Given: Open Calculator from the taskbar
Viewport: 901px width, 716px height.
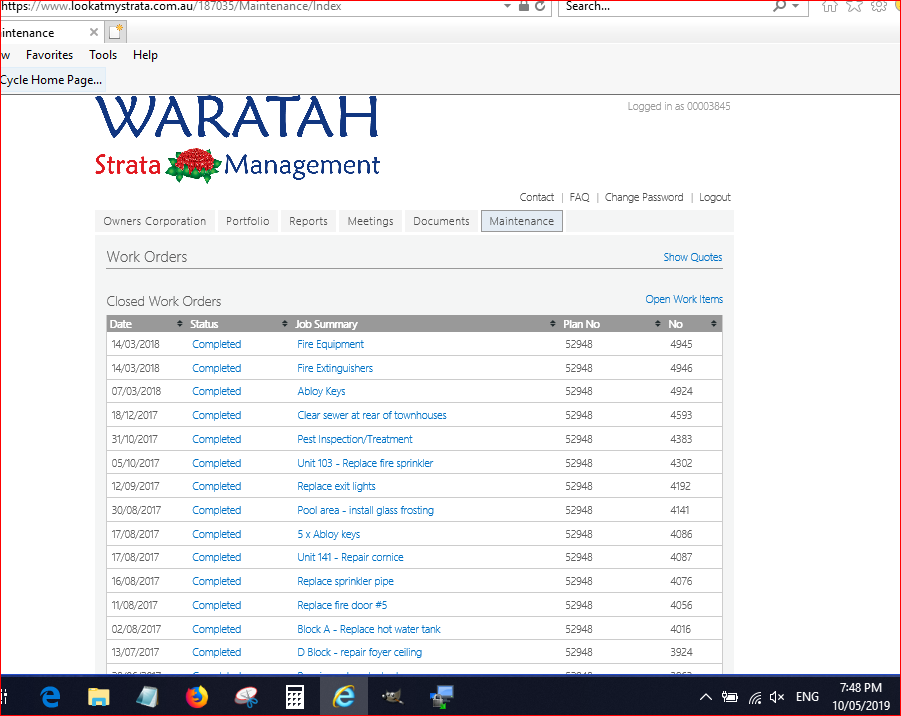Looking at the screenshot, I should click(295, 696).
